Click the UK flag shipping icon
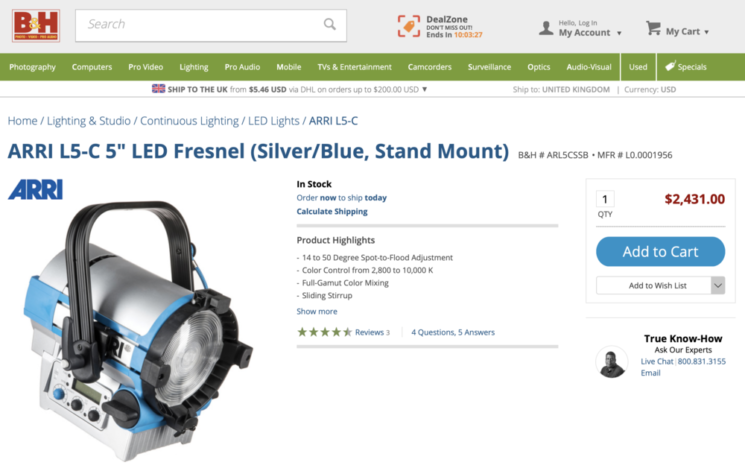This screenshot has width=745, height=474. (x=158, y=89)
